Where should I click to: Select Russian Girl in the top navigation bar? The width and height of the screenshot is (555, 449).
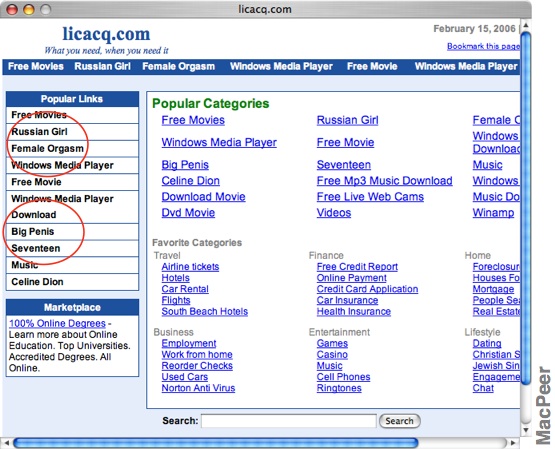pyautogui.click(x=102, y=67)
